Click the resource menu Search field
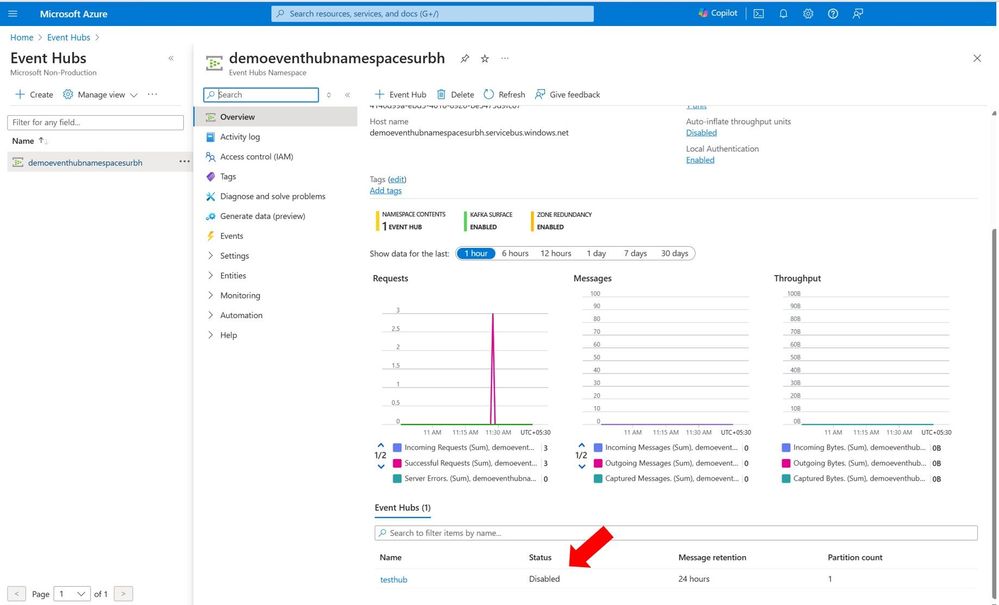 tap(261, 95)
